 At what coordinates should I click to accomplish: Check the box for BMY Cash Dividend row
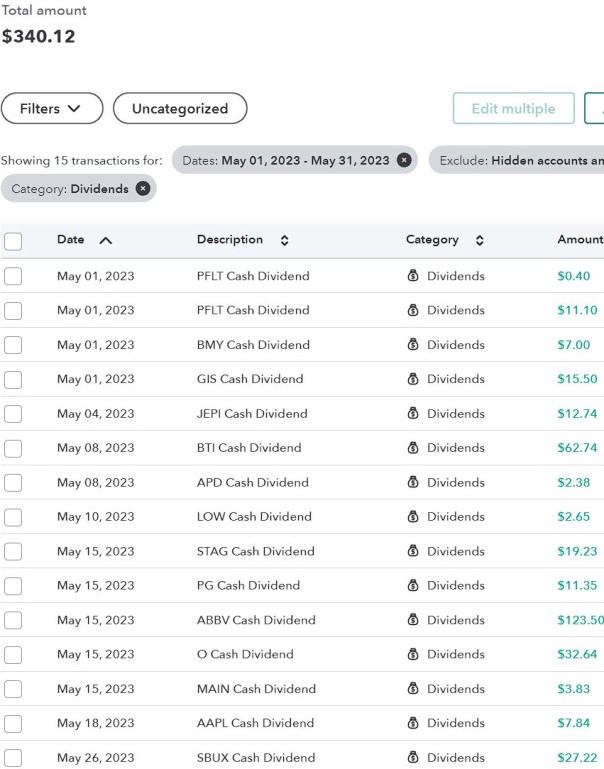[13, 345]
